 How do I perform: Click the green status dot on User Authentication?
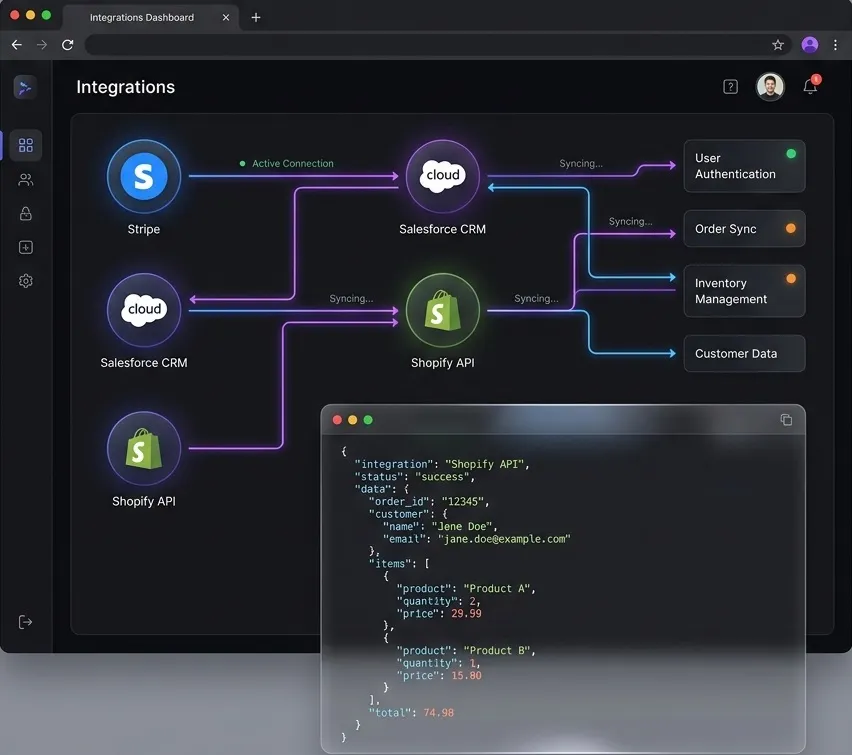[x=791, y=154]
